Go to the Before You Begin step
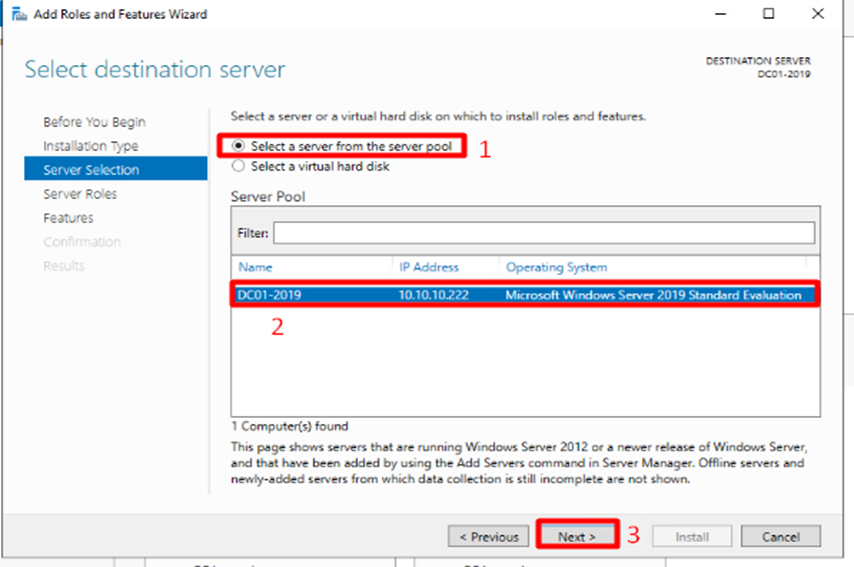The image size is (854, 567). point(94,122)
